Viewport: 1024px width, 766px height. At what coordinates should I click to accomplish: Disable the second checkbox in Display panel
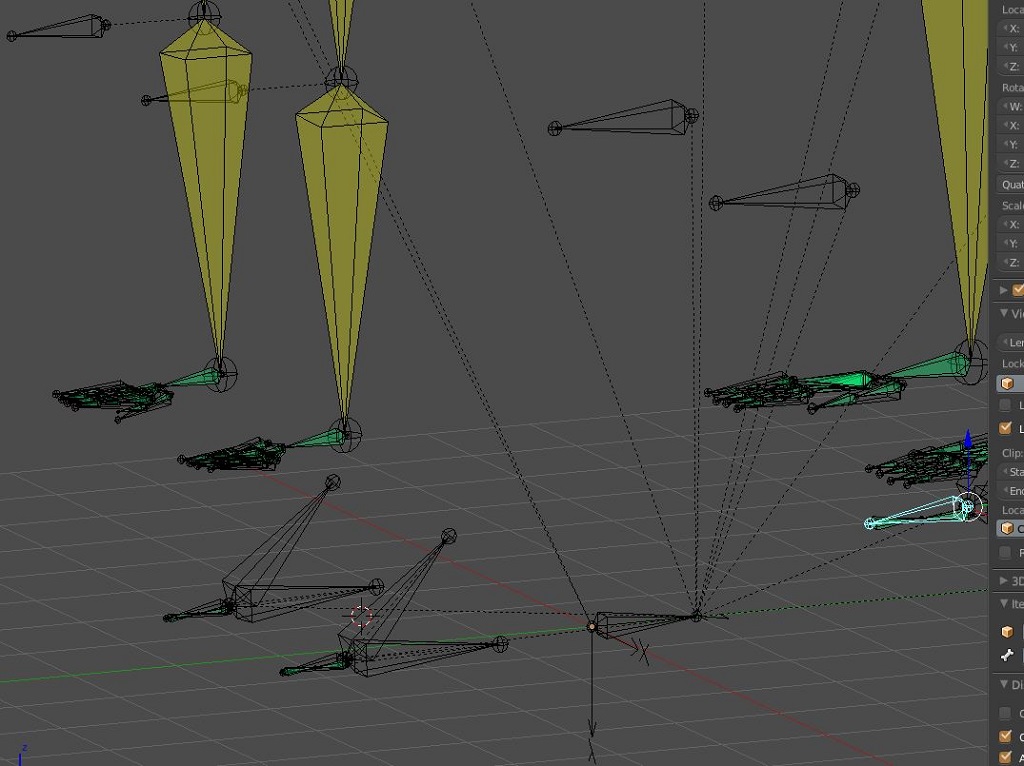tap(1006, 737)
